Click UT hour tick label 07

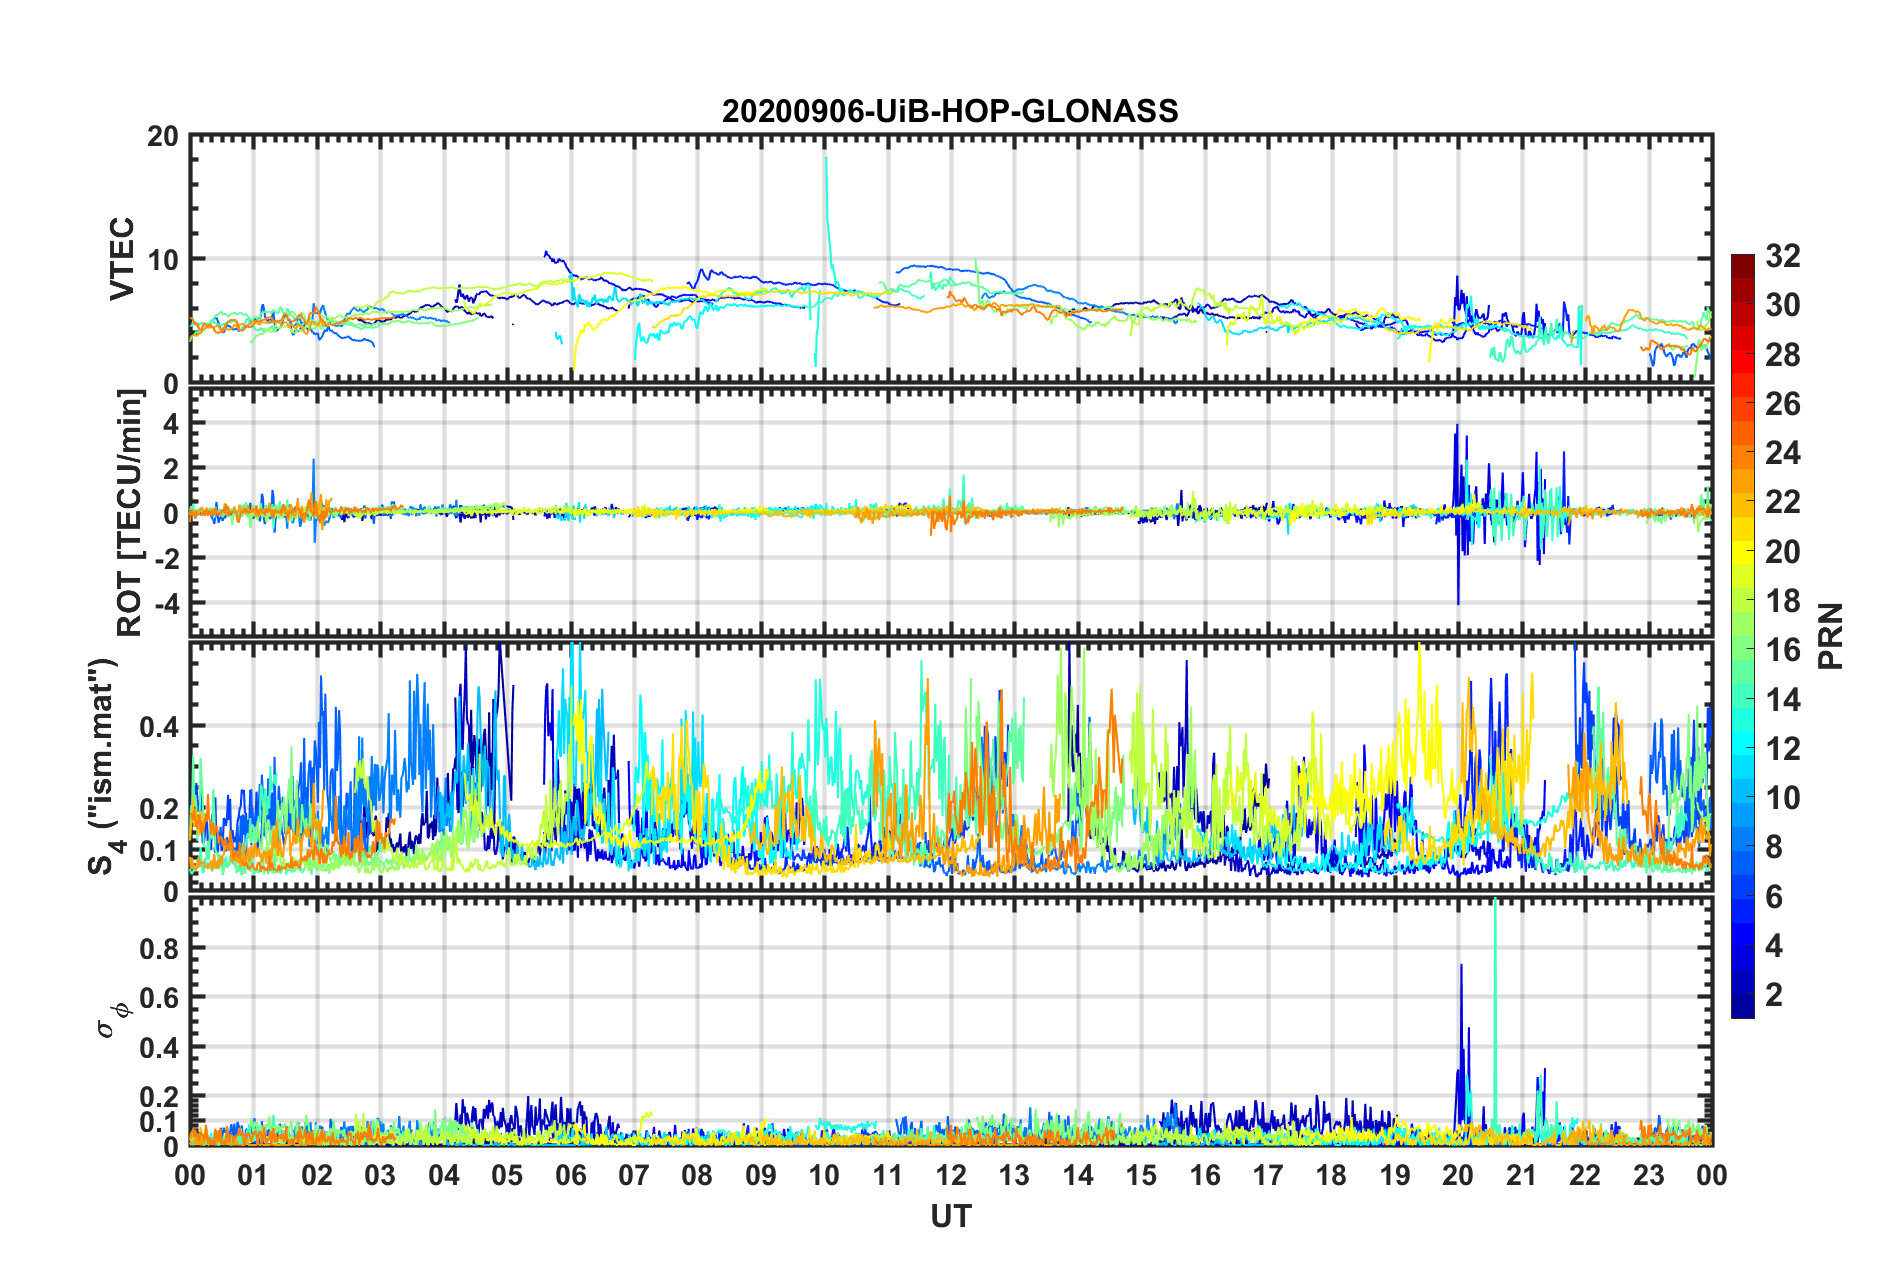coord(634,1175)
